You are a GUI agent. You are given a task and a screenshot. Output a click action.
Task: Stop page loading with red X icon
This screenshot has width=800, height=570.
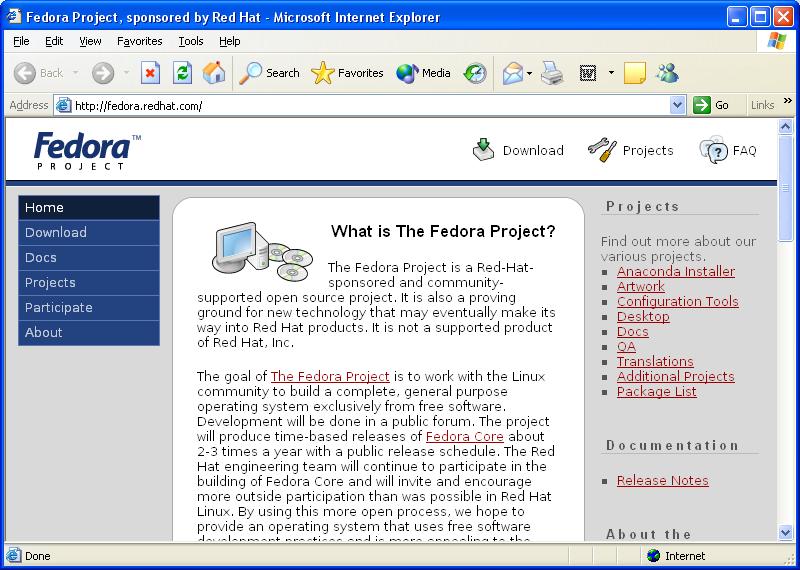coord(150,73)
